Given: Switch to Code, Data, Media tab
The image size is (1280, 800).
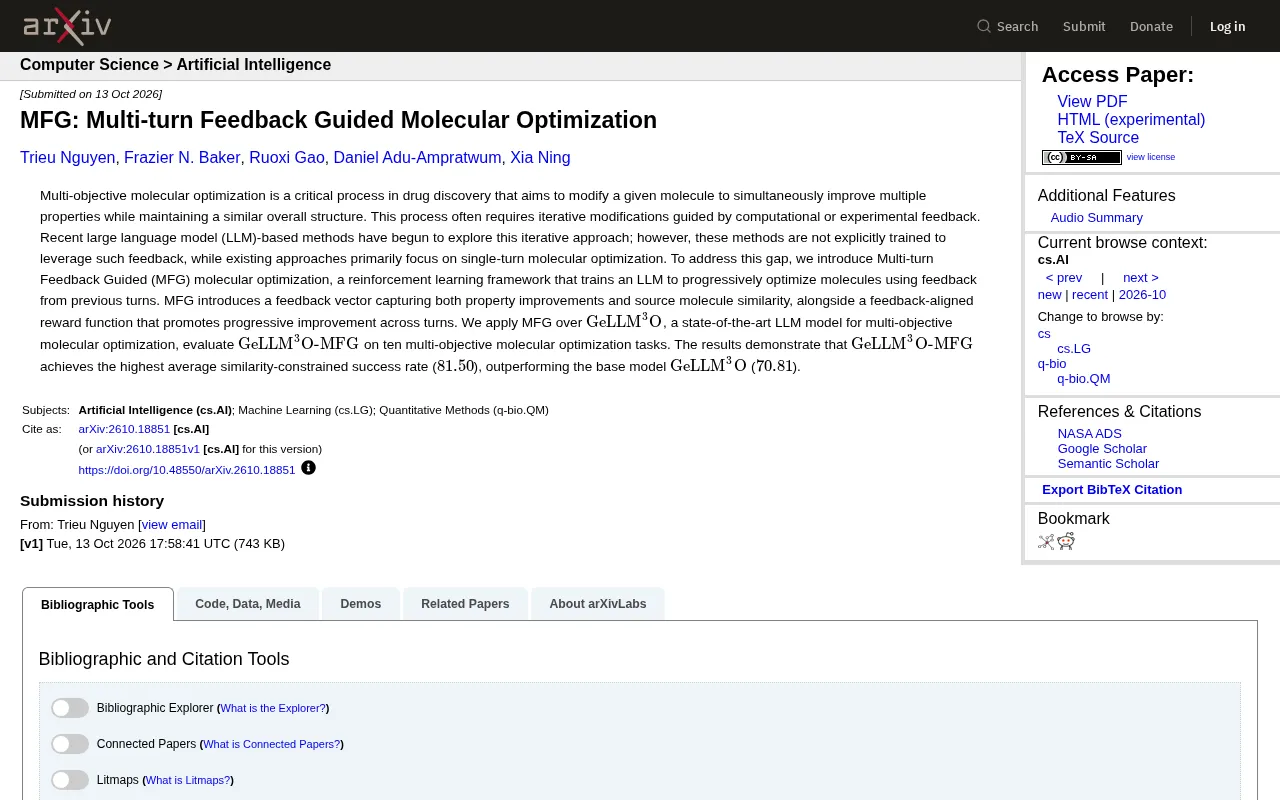Looking at the screenshot, I should 248,604.
